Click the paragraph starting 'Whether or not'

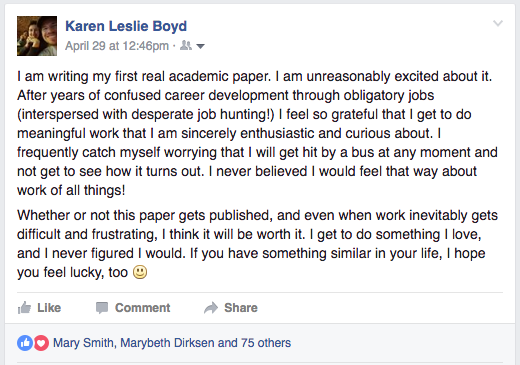257,244
